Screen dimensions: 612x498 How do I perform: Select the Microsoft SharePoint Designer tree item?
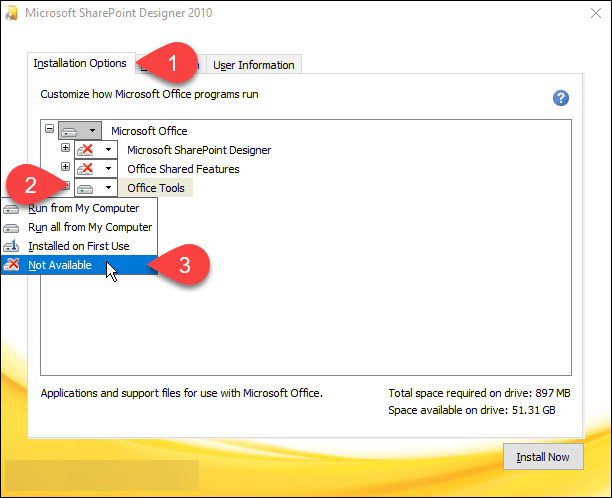pos(199,150)
